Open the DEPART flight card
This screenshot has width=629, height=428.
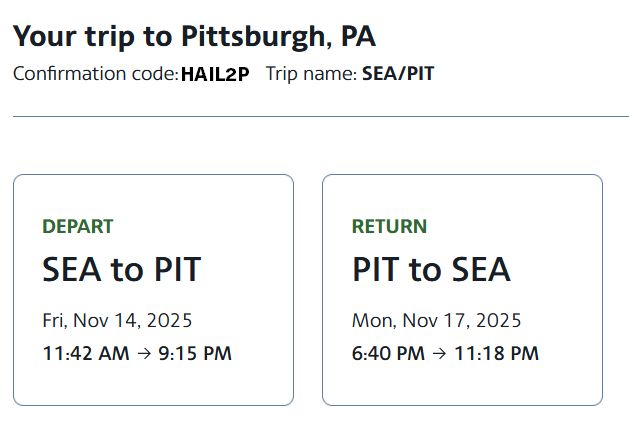click(153, 290)
